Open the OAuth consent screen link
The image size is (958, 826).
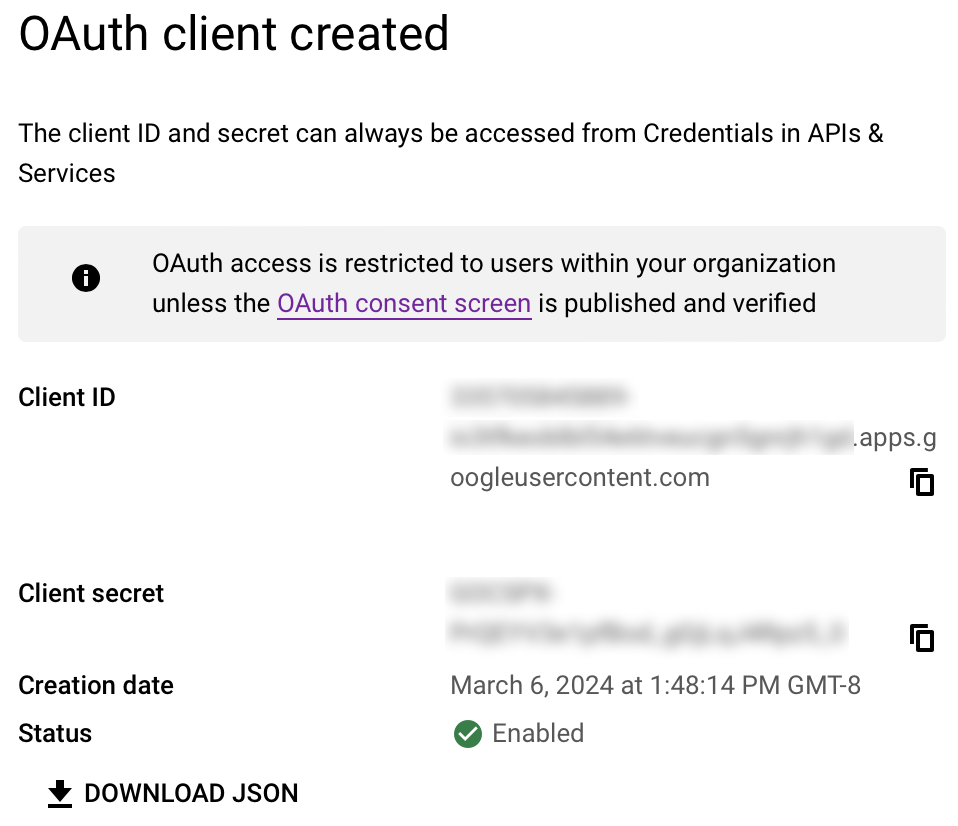pos(404,303)
